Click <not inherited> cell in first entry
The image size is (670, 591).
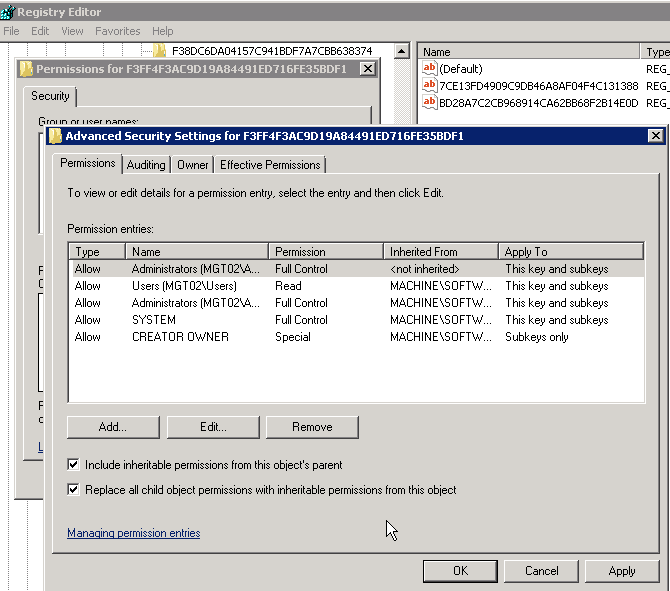pos(424,269)
